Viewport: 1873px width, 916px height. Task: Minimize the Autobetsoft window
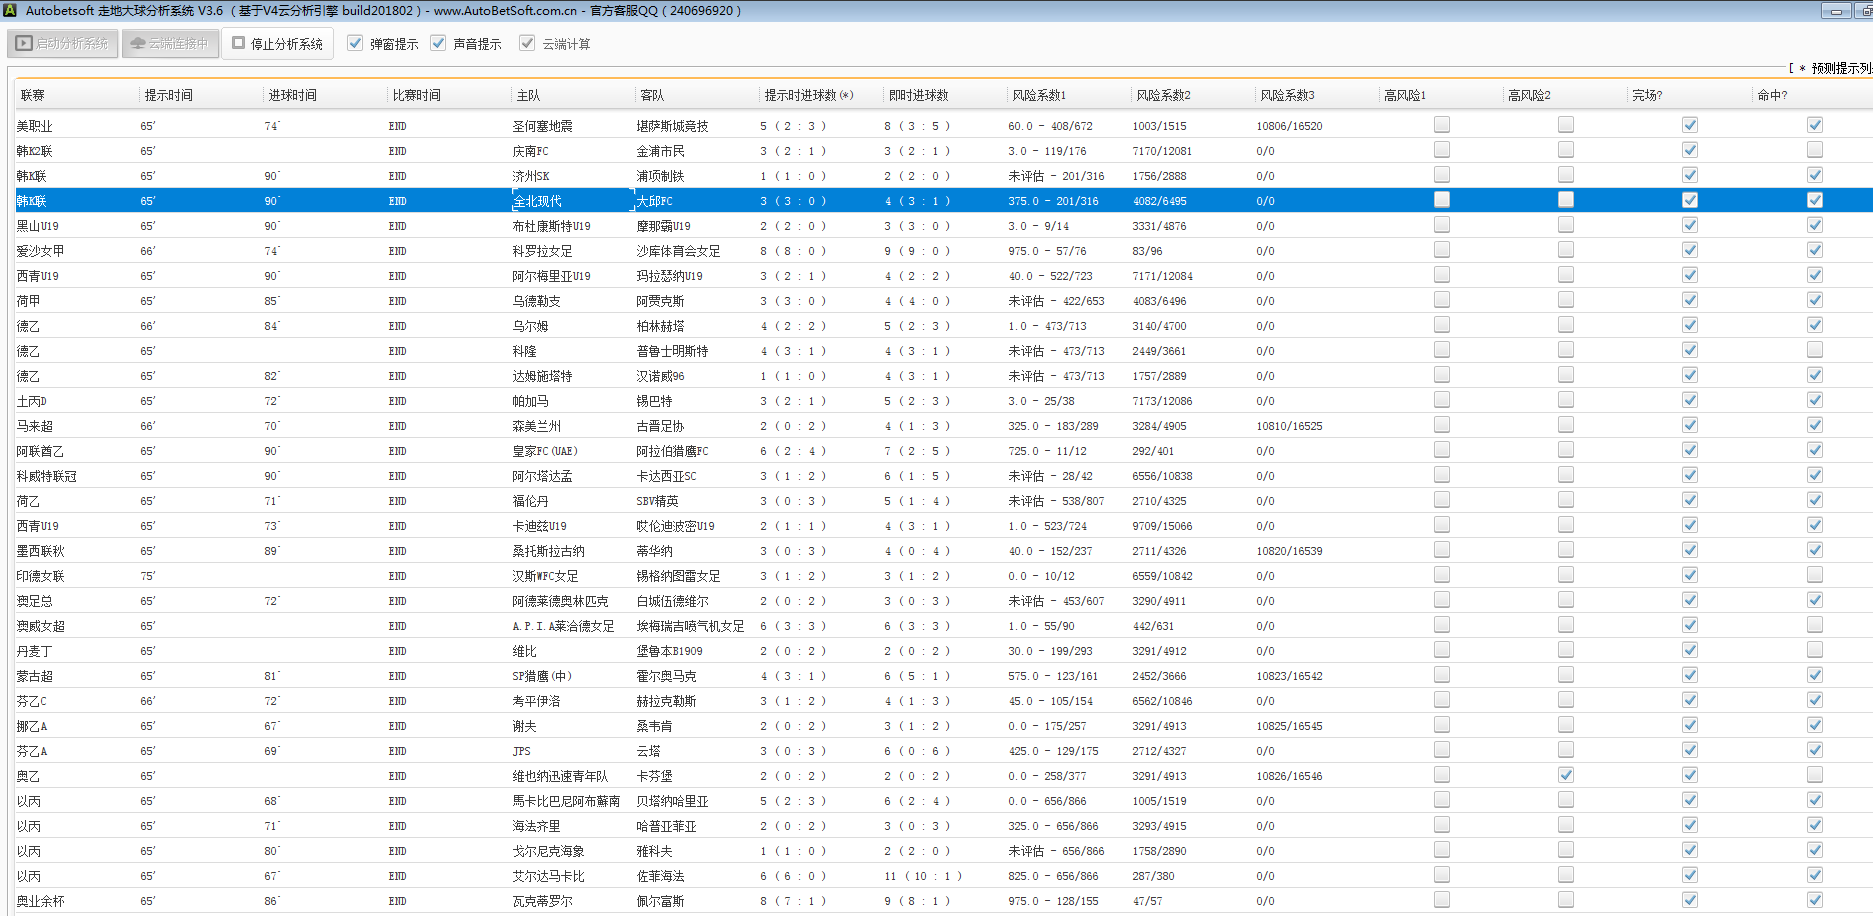[x=1835, y=11]
